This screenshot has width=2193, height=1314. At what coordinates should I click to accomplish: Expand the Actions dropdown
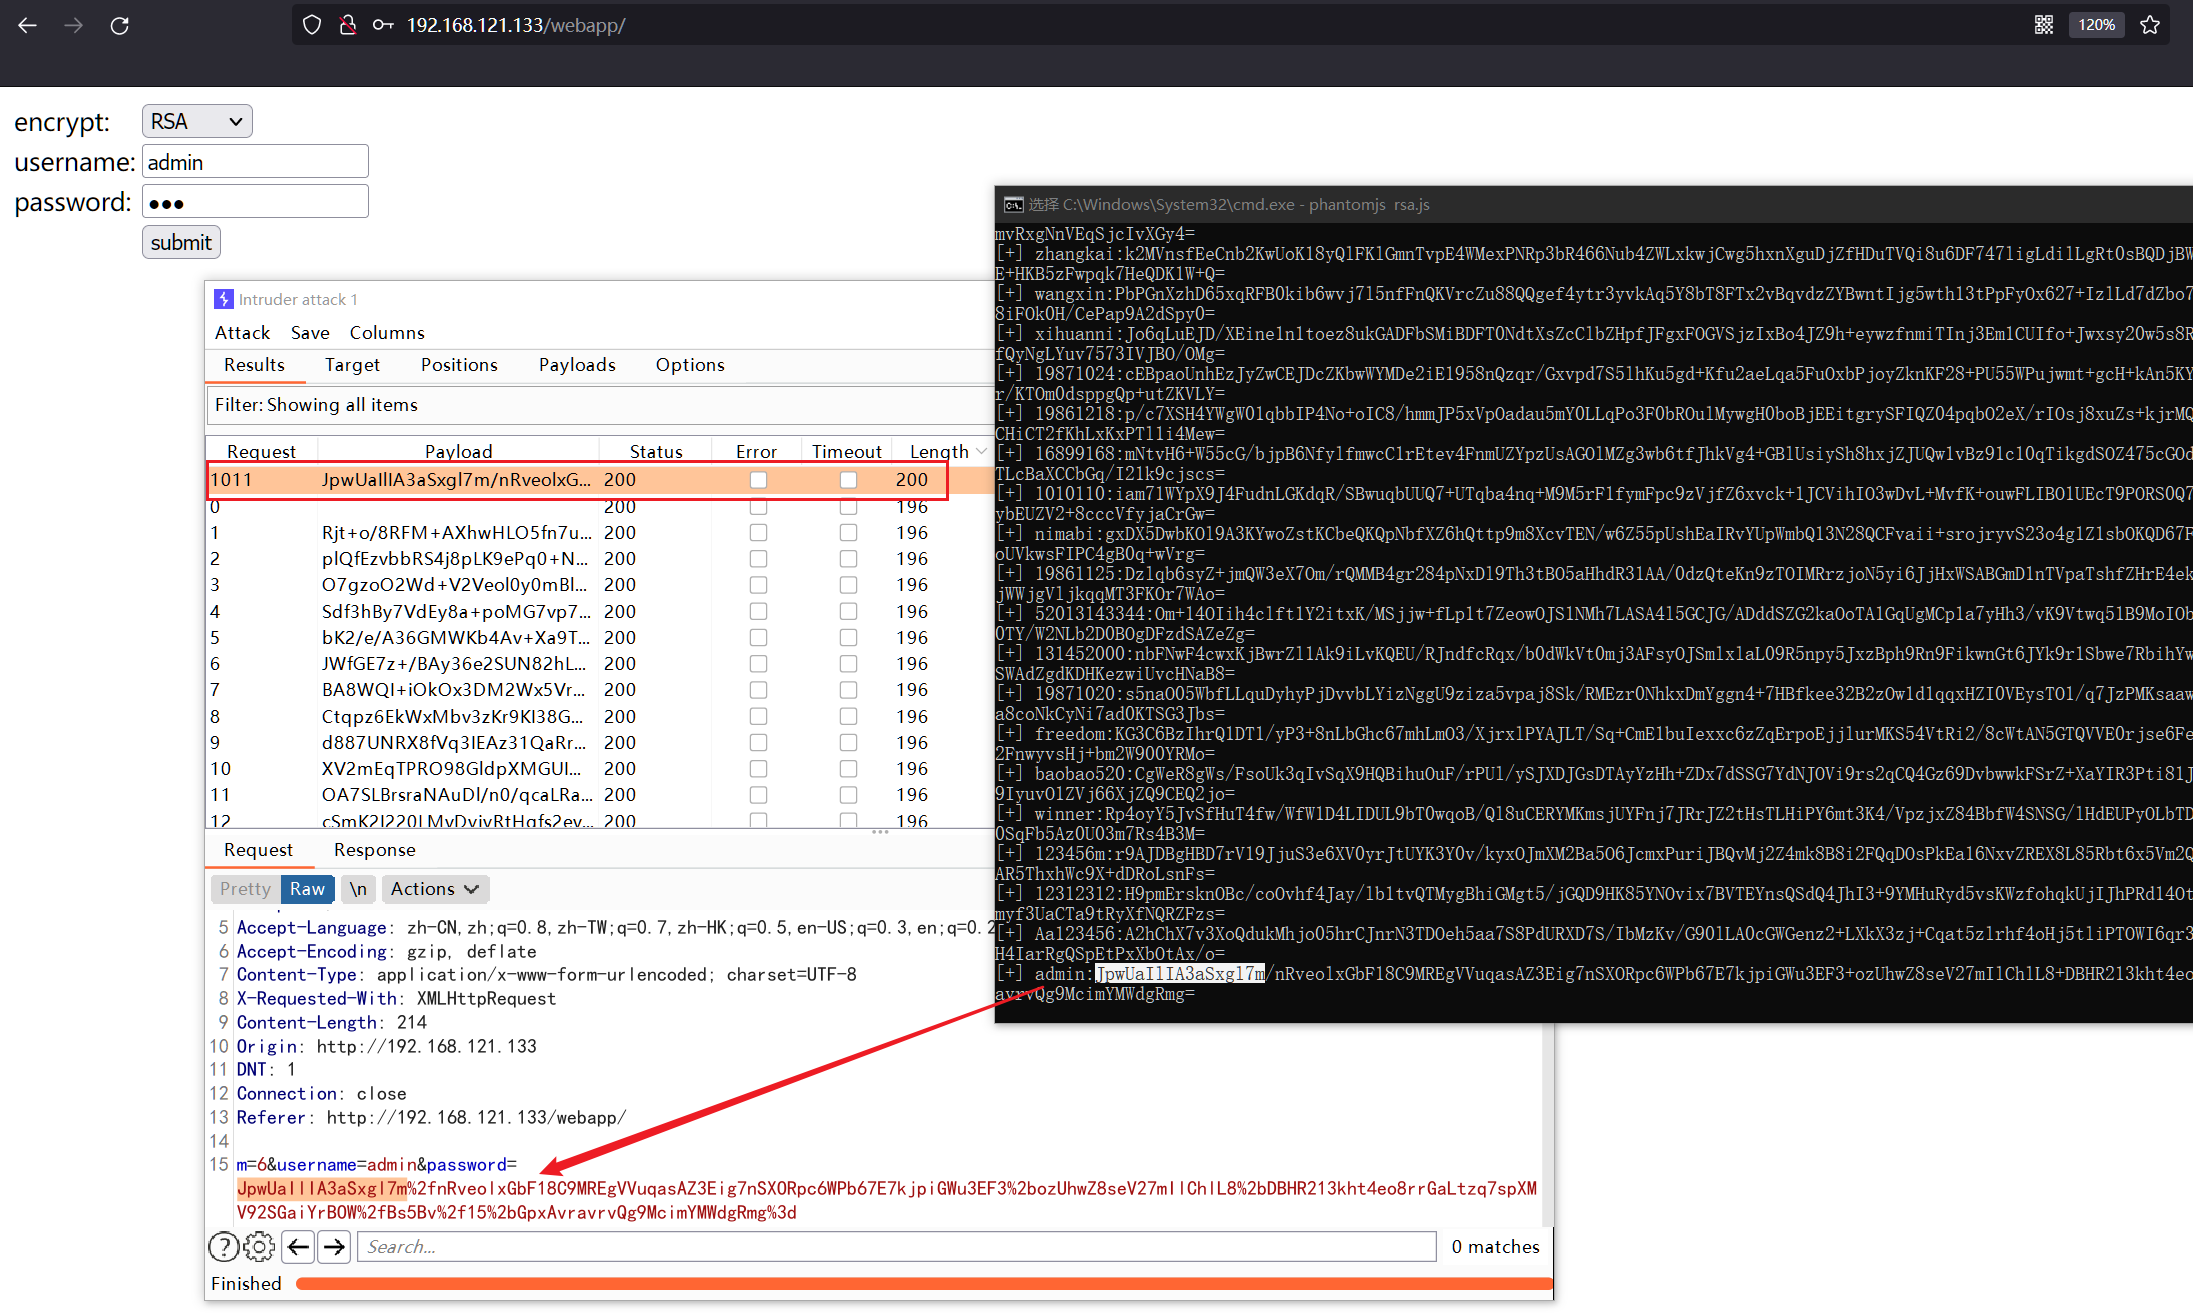pyautogui.click(x=434, y=889)
